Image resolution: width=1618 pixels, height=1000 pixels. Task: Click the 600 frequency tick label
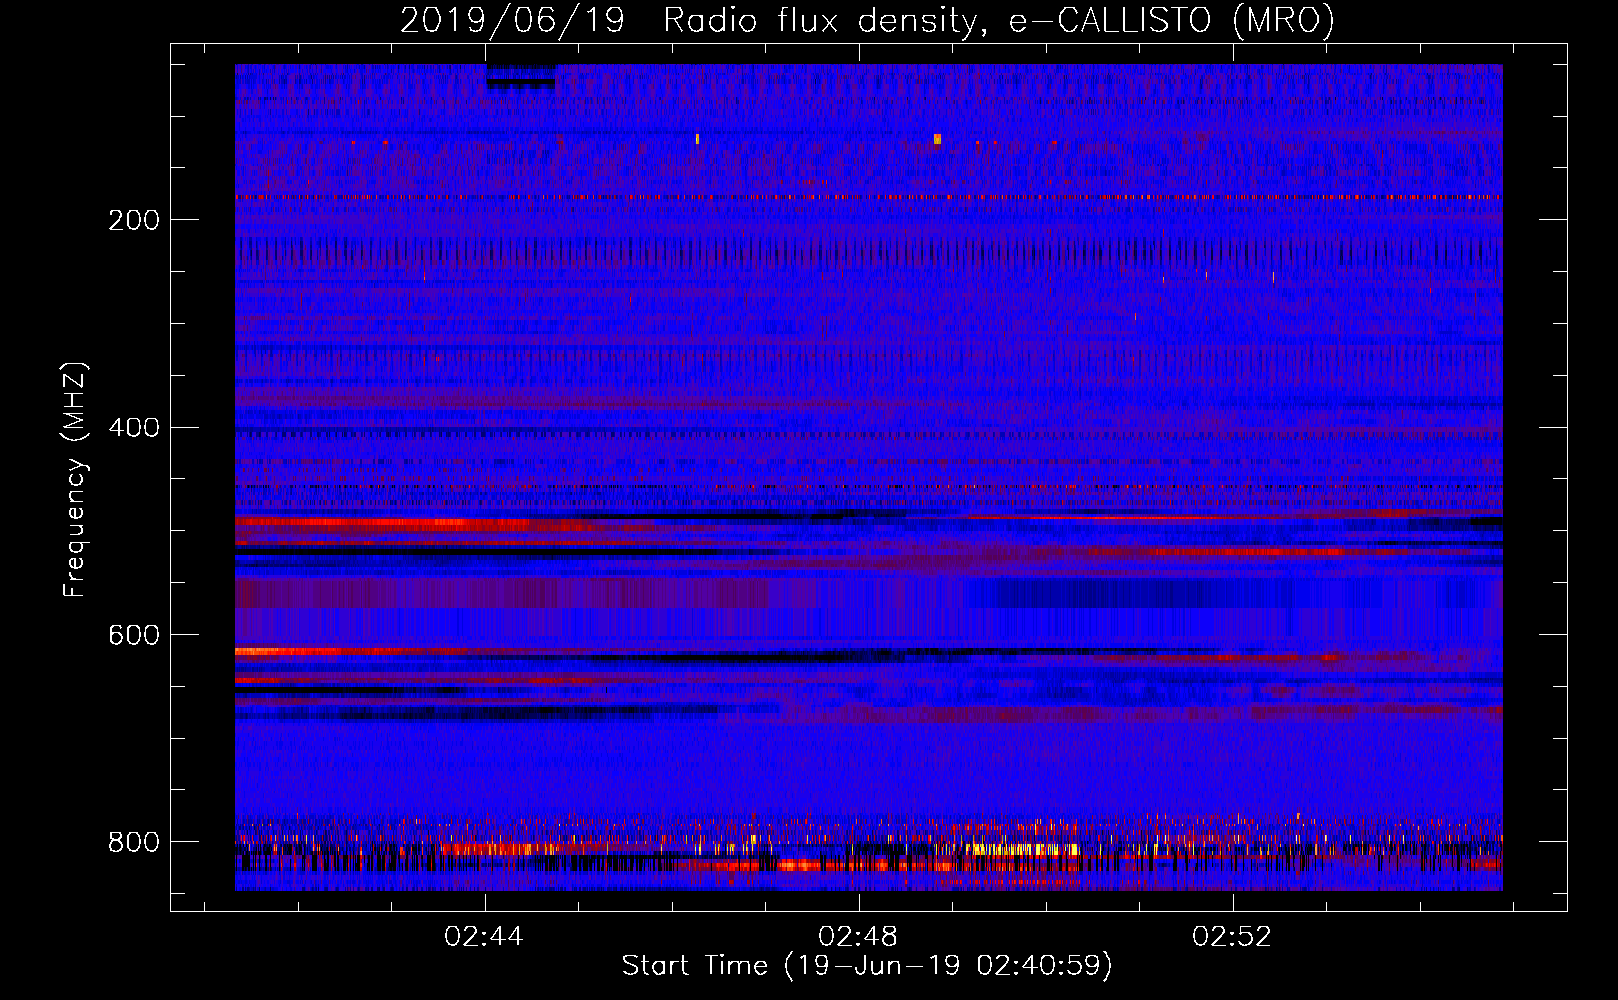134,635
